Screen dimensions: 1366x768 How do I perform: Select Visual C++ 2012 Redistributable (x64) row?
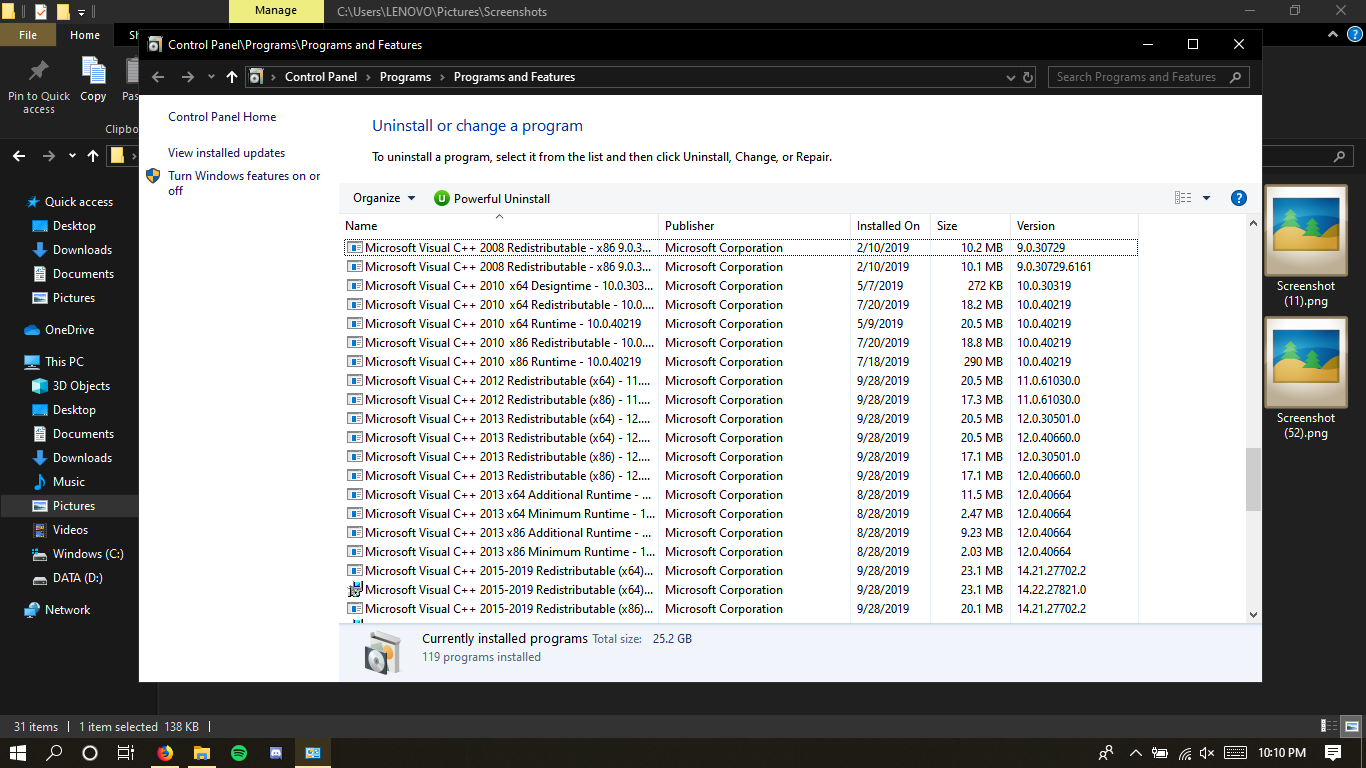point(741,381)
